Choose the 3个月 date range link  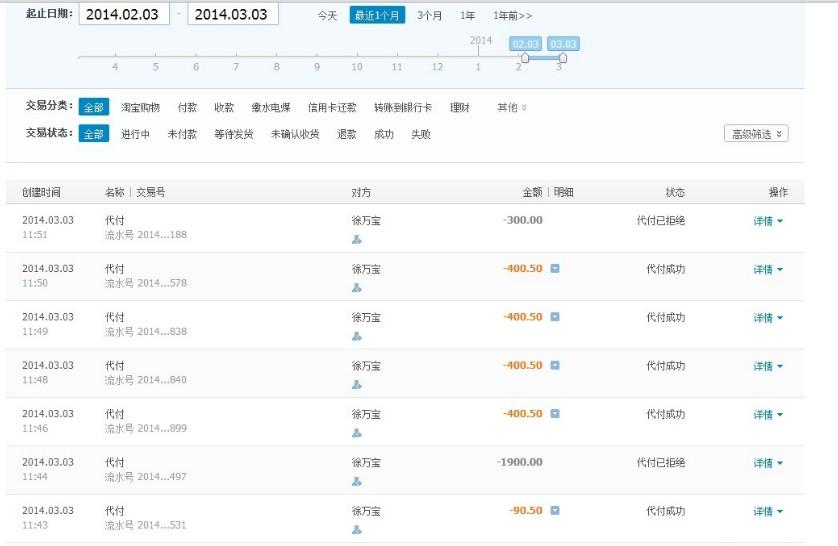click(x=430, y=15)
